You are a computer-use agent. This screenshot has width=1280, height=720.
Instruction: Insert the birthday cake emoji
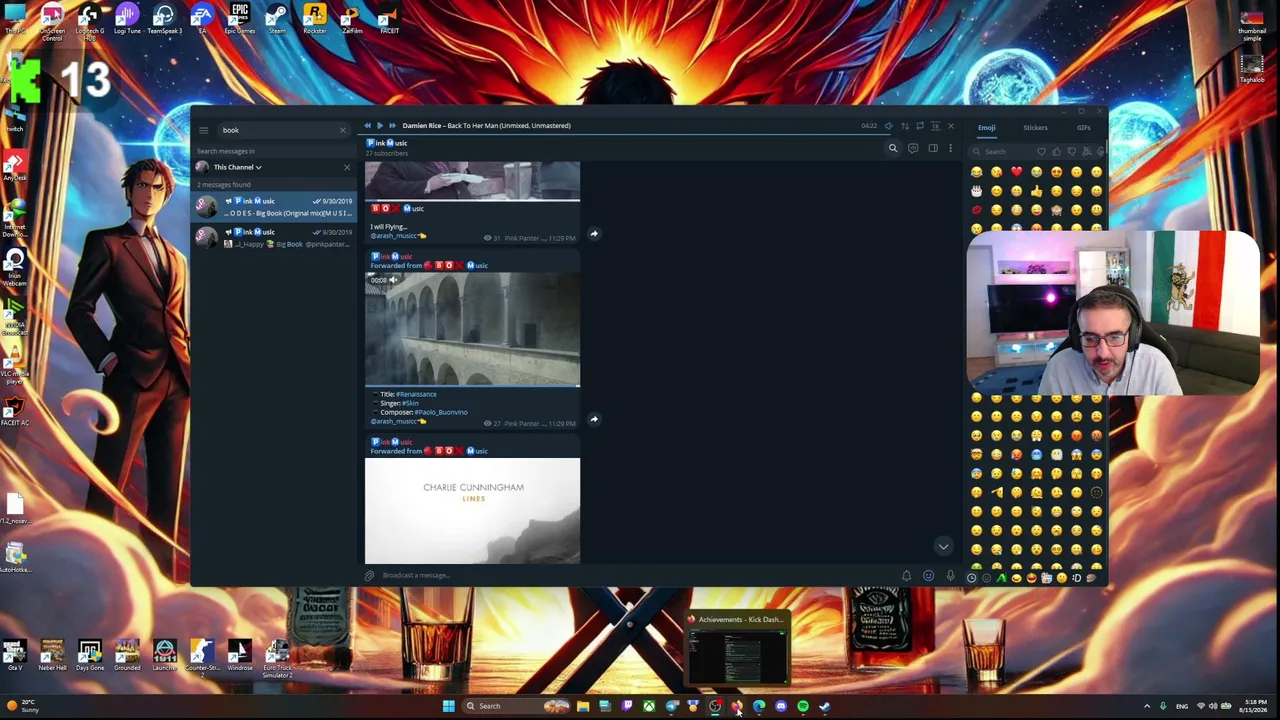pyautogui.click(x=976, y=191)
